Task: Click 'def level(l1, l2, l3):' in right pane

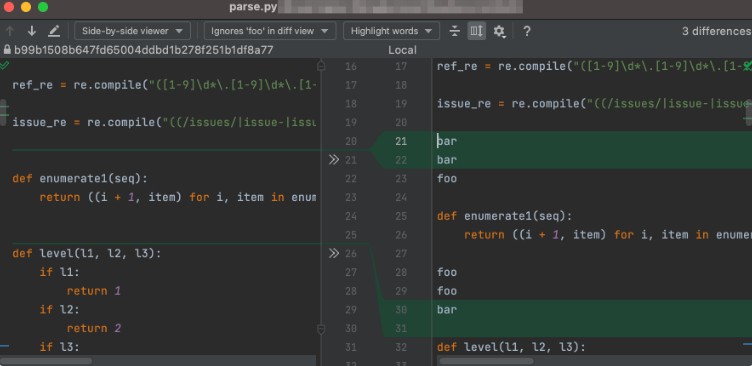Action: coord(511,347)
